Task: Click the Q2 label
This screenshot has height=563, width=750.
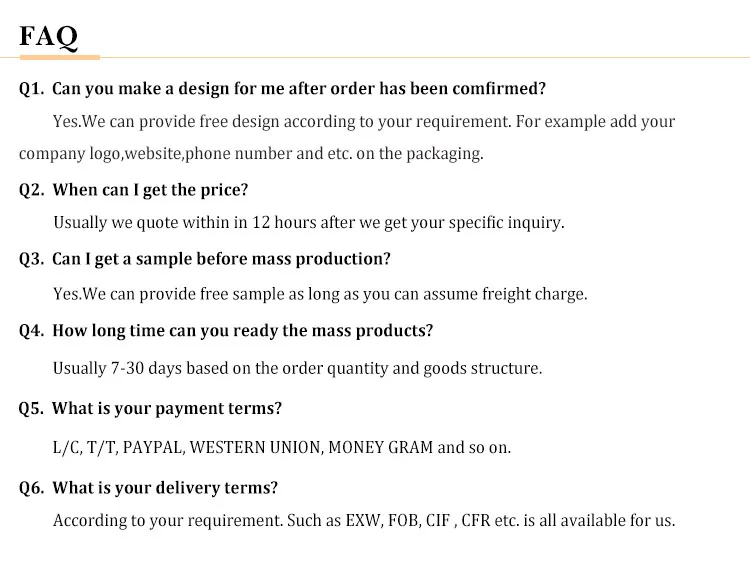Action: click(x=32, y=190)
